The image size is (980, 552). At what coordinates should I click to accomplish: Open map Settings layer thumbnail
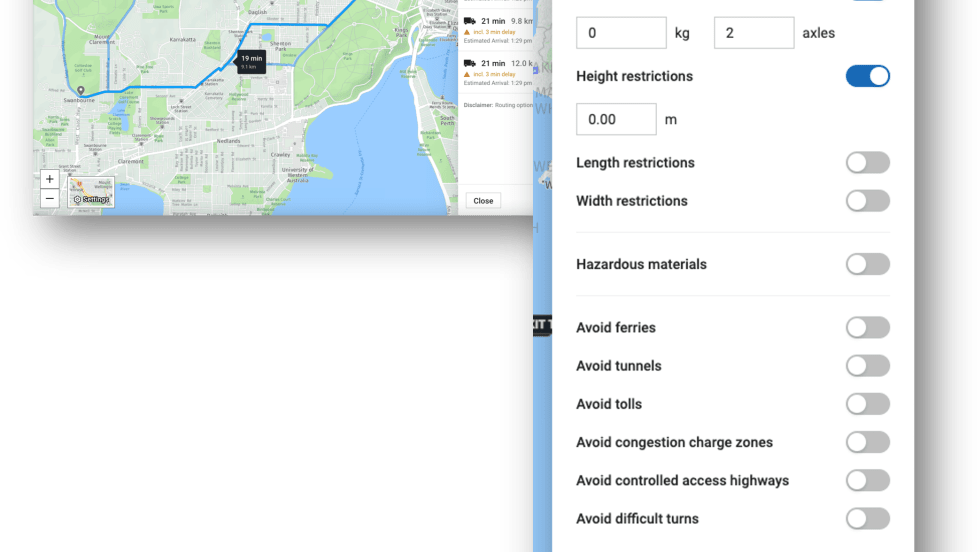pyautogui.click(x=92, y=192)
